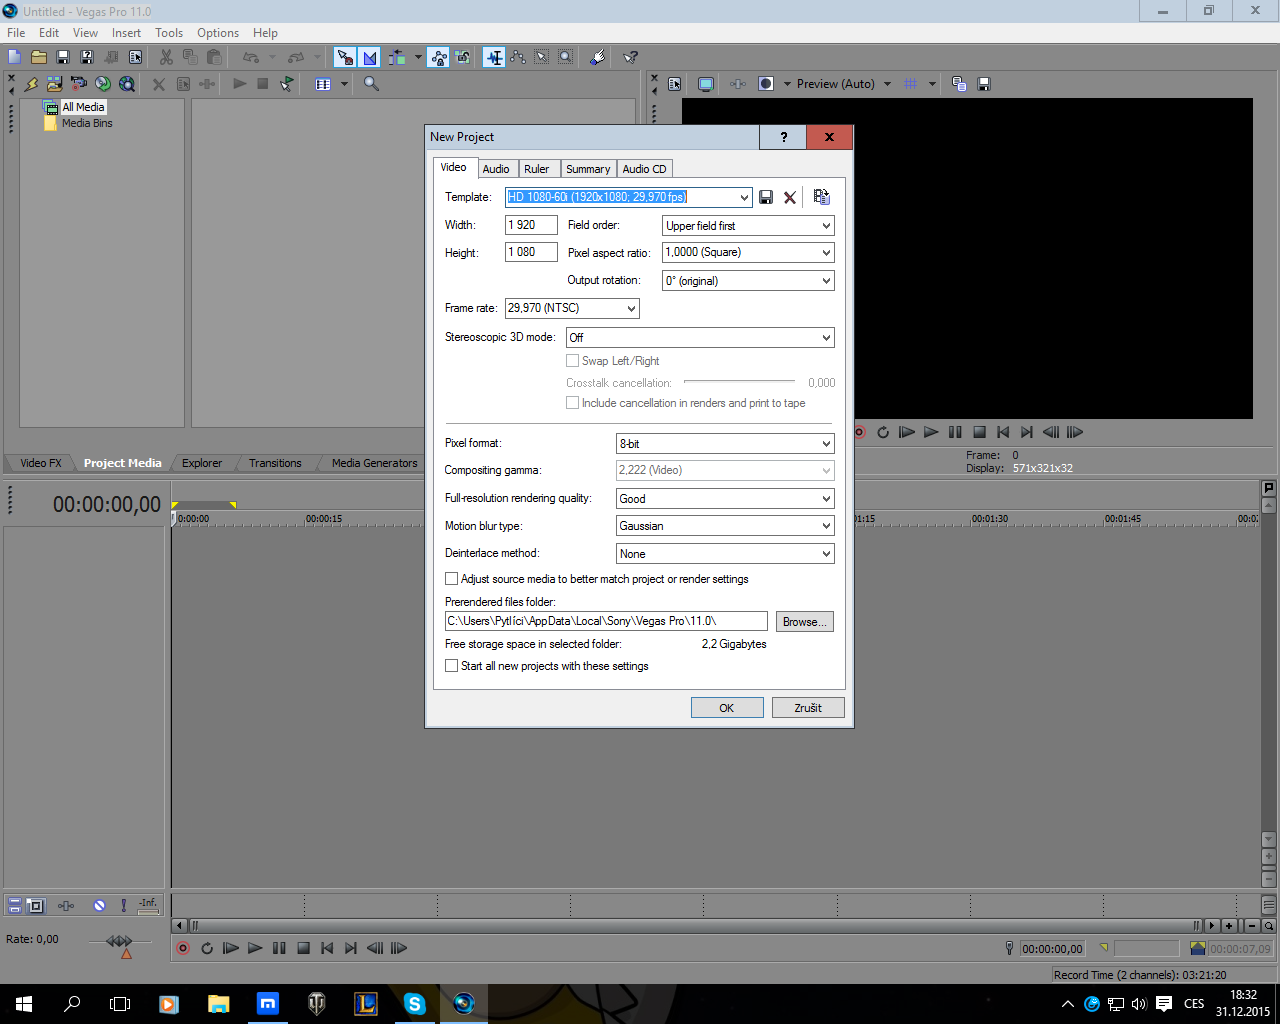The height and width of the screenshot is (1024, 1280).
Task: Click the Delete Template X icon
Action: pos(790,197)
